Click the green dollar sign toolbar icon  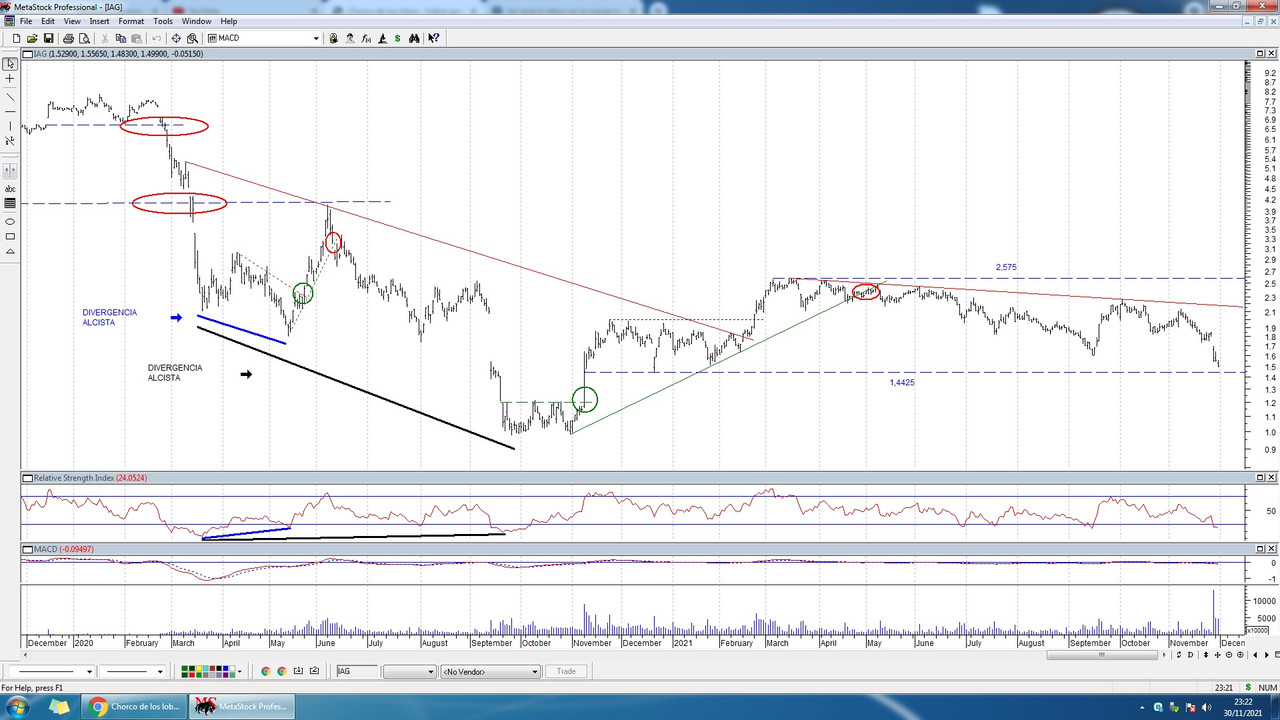click(397, 38)
